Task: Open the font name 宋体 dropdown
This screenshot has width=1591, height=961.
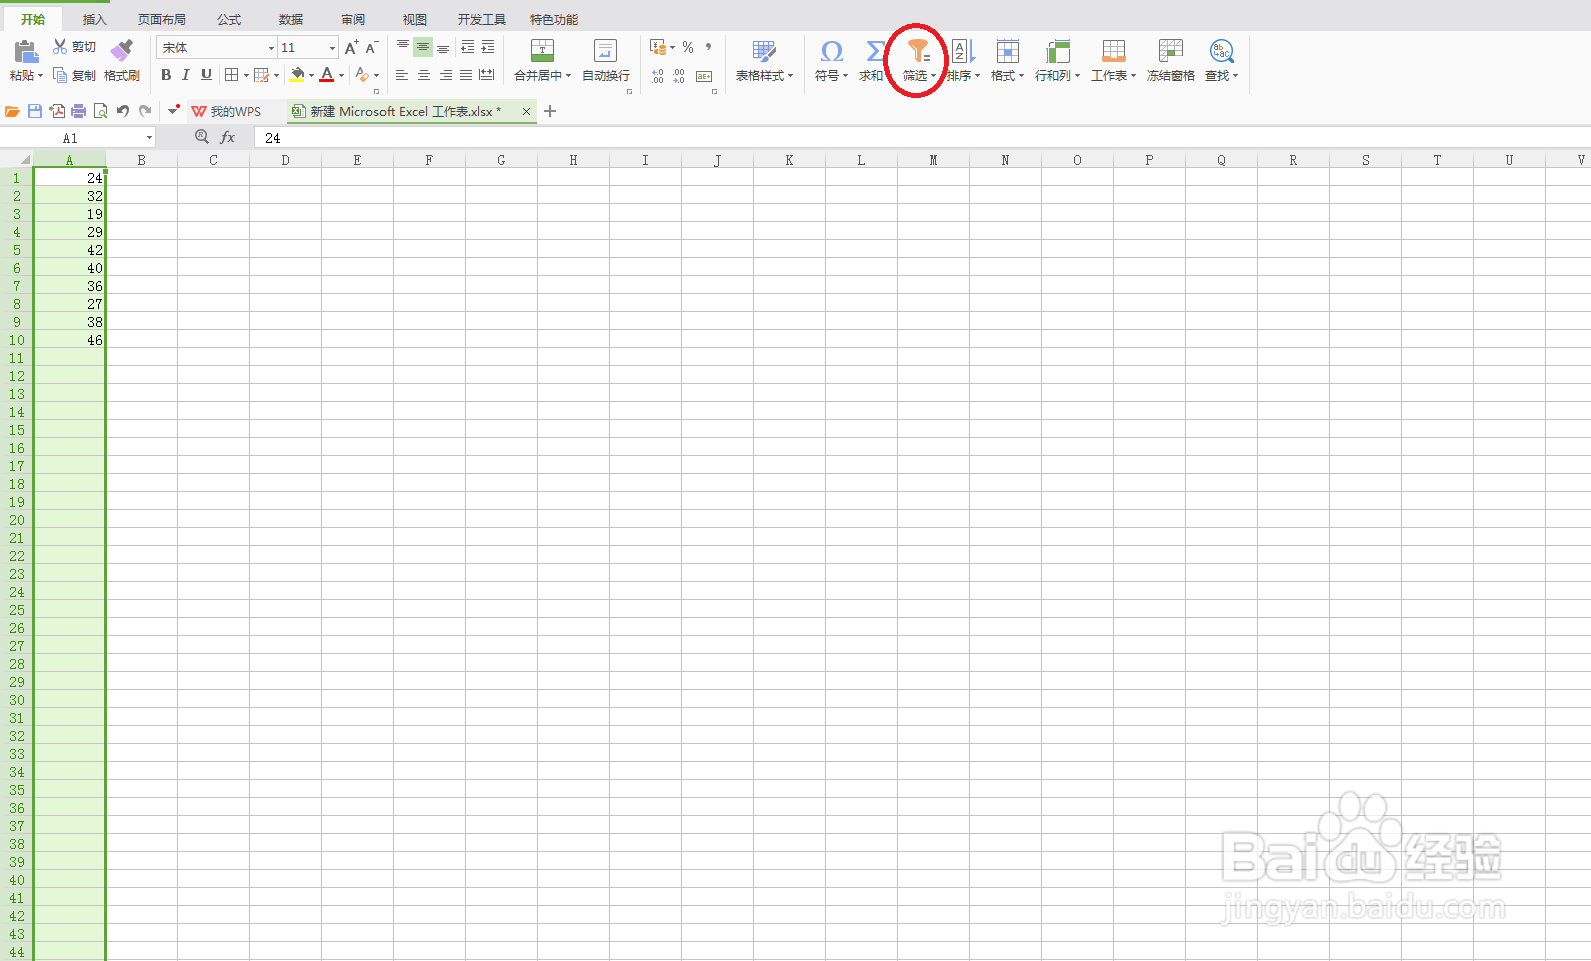Action: point(271,48)
